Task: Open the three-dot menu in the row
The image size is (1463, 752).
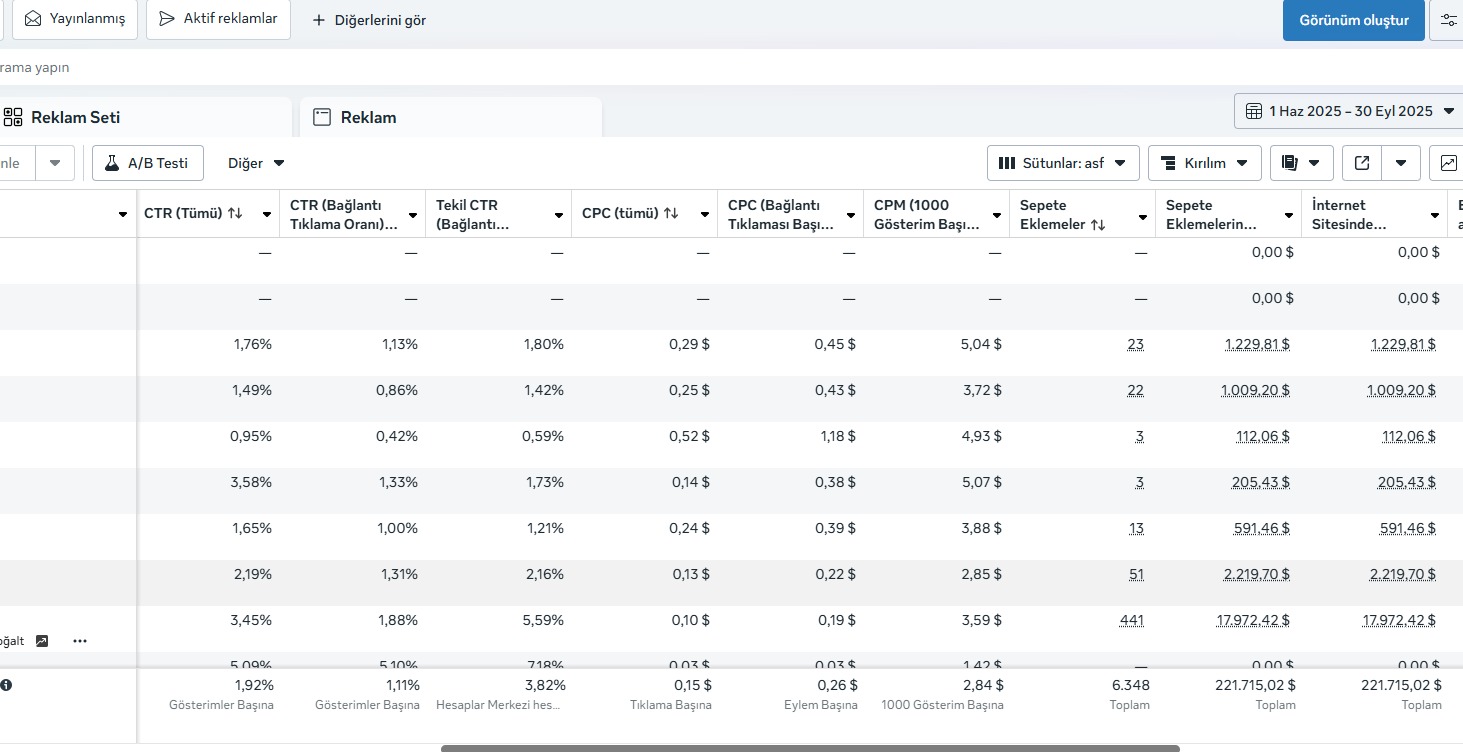Action: 80,641
